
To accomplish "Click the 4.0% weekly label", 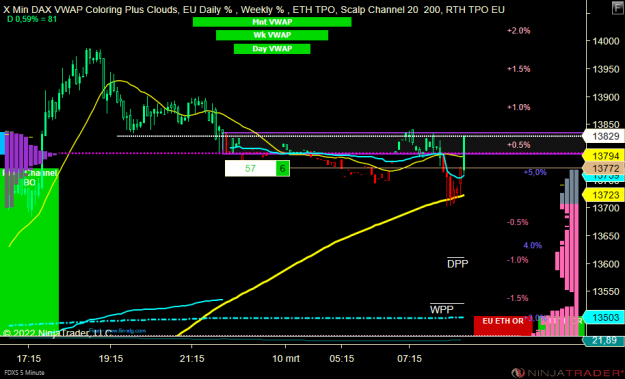I will pos(533,245).
